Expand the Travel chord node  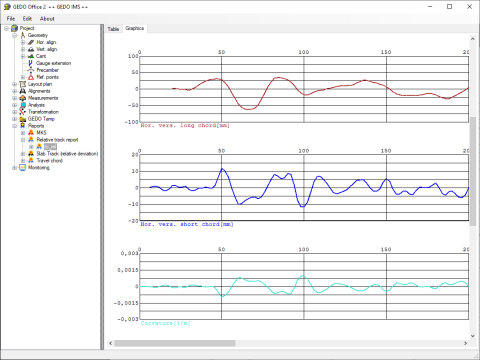23,161
